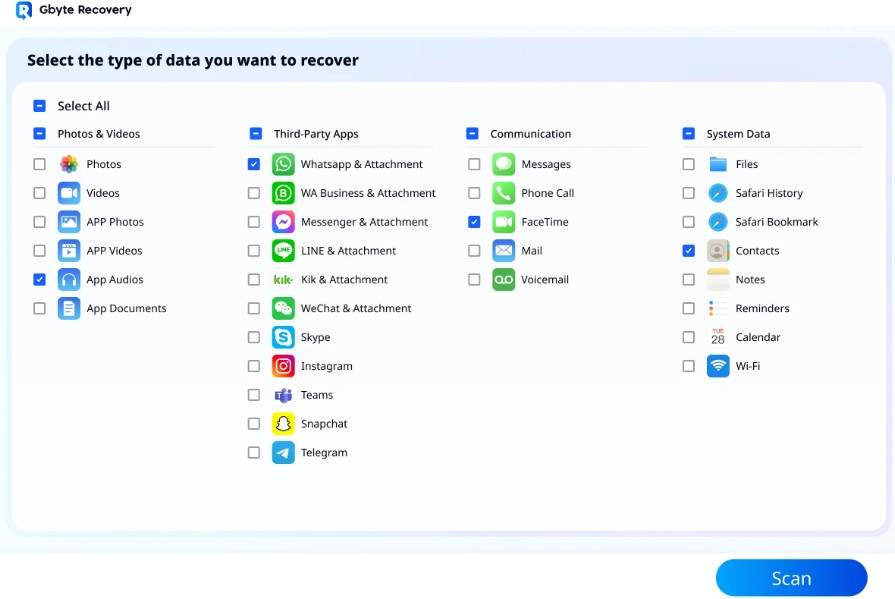Toggle the System Data group checkbox

[688, 134]
